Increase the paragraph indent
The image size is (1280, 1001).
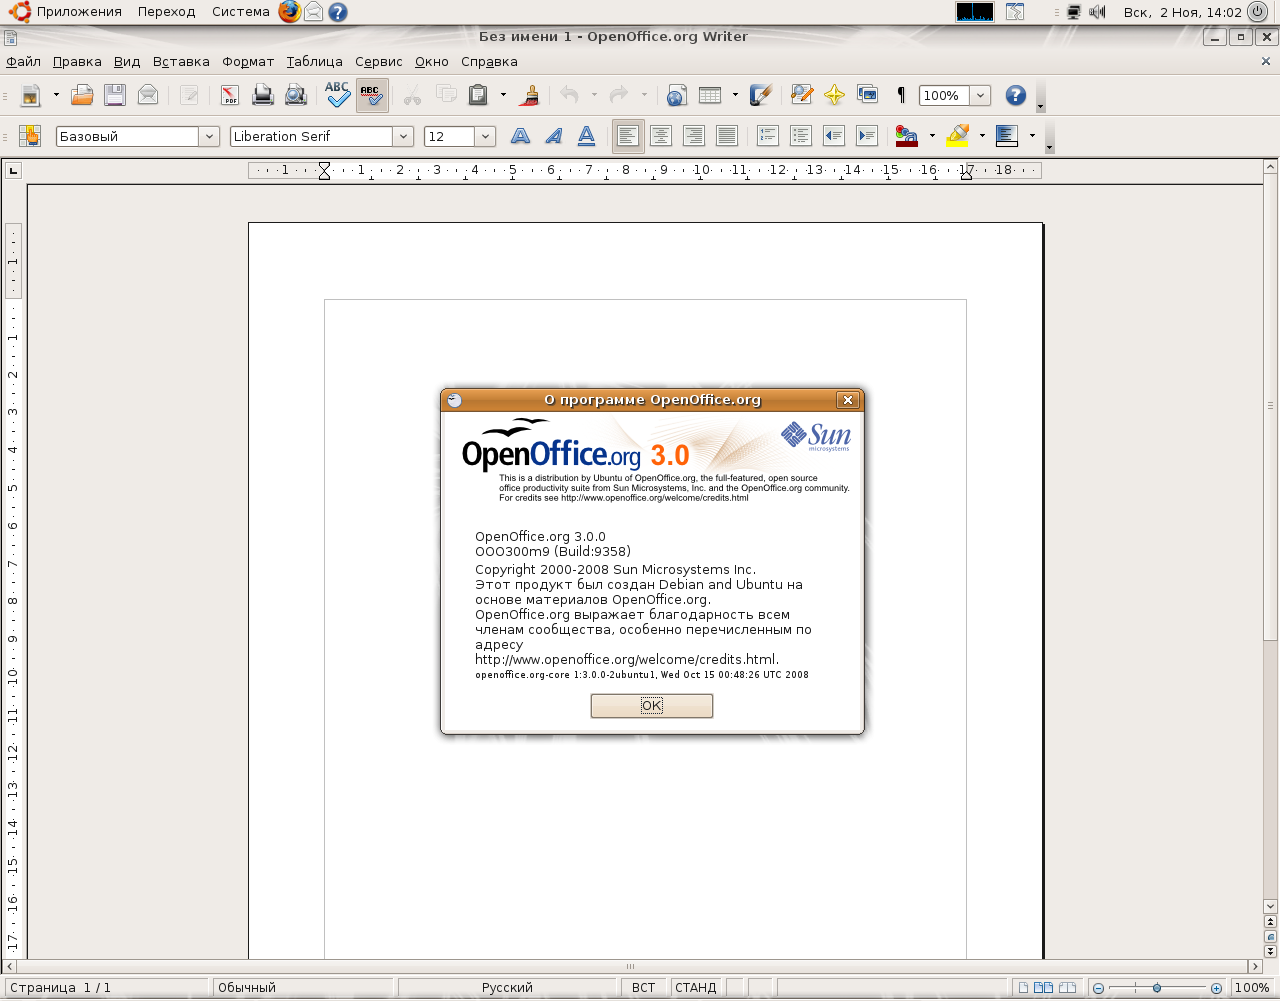867,136
